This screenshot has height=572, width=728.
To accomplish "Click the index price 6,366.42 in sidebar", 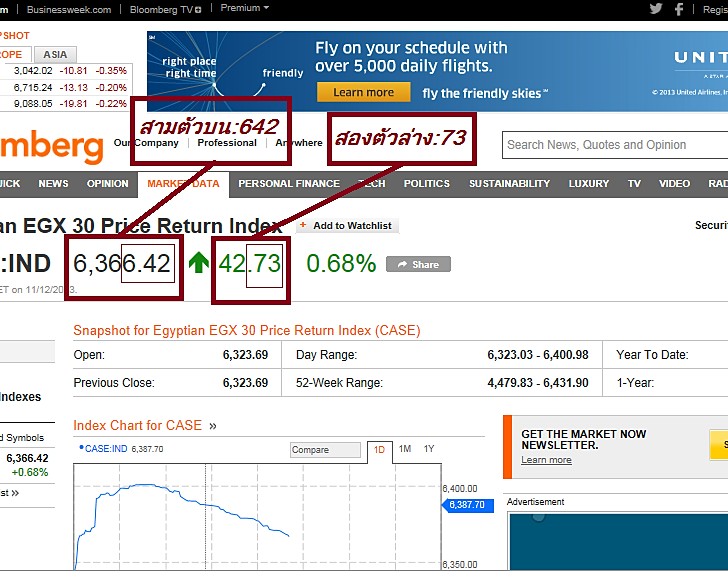I will click(x=27, y=459).
